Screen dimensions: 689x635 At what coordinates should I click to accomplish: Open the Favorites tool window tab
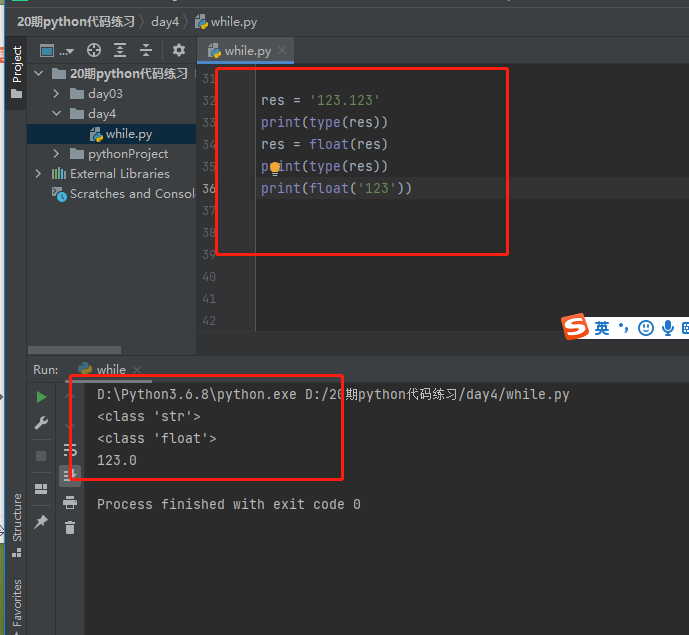pos(17,605)
